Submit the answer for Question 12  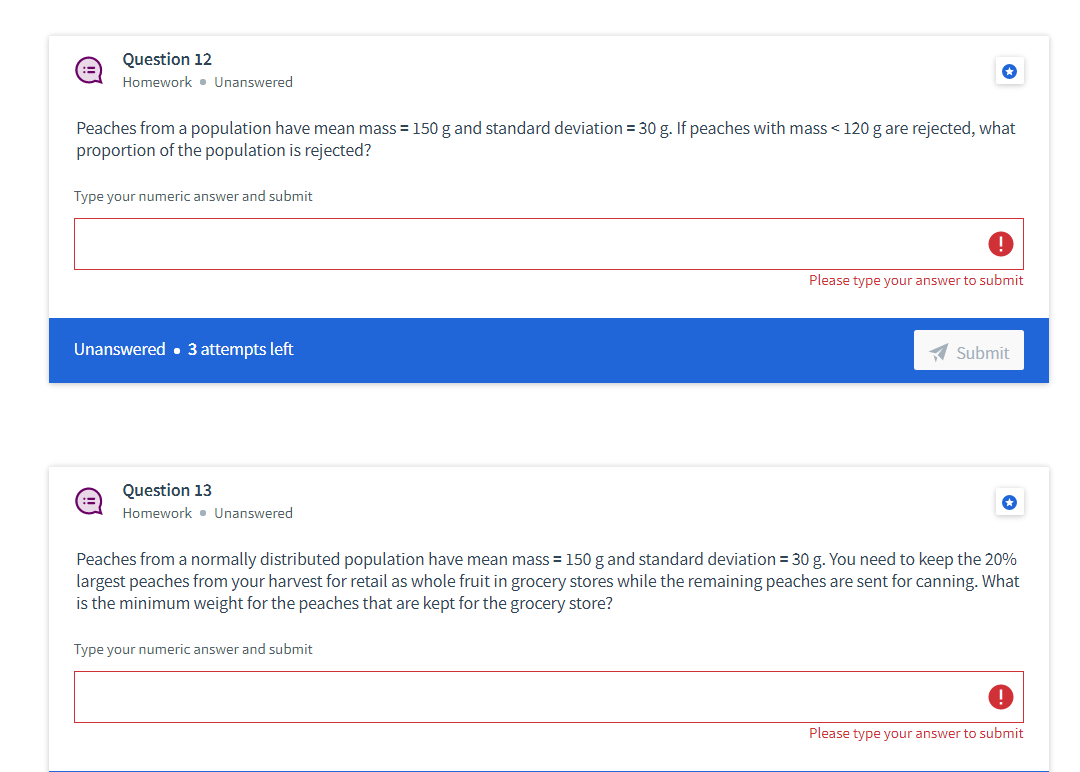point(968,350)
